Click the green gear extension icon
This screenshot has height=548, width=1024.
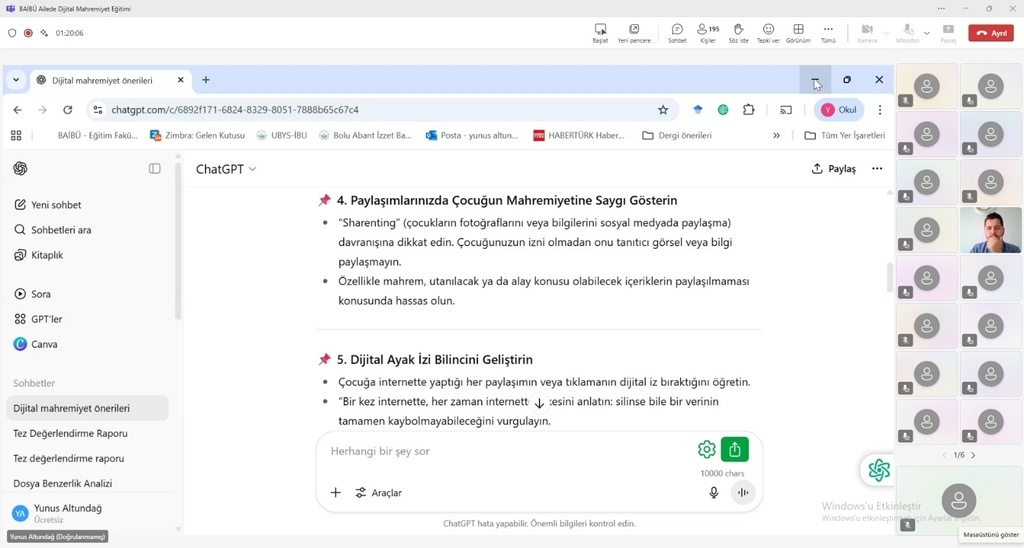pyautogui.click(x=706, y=449)
